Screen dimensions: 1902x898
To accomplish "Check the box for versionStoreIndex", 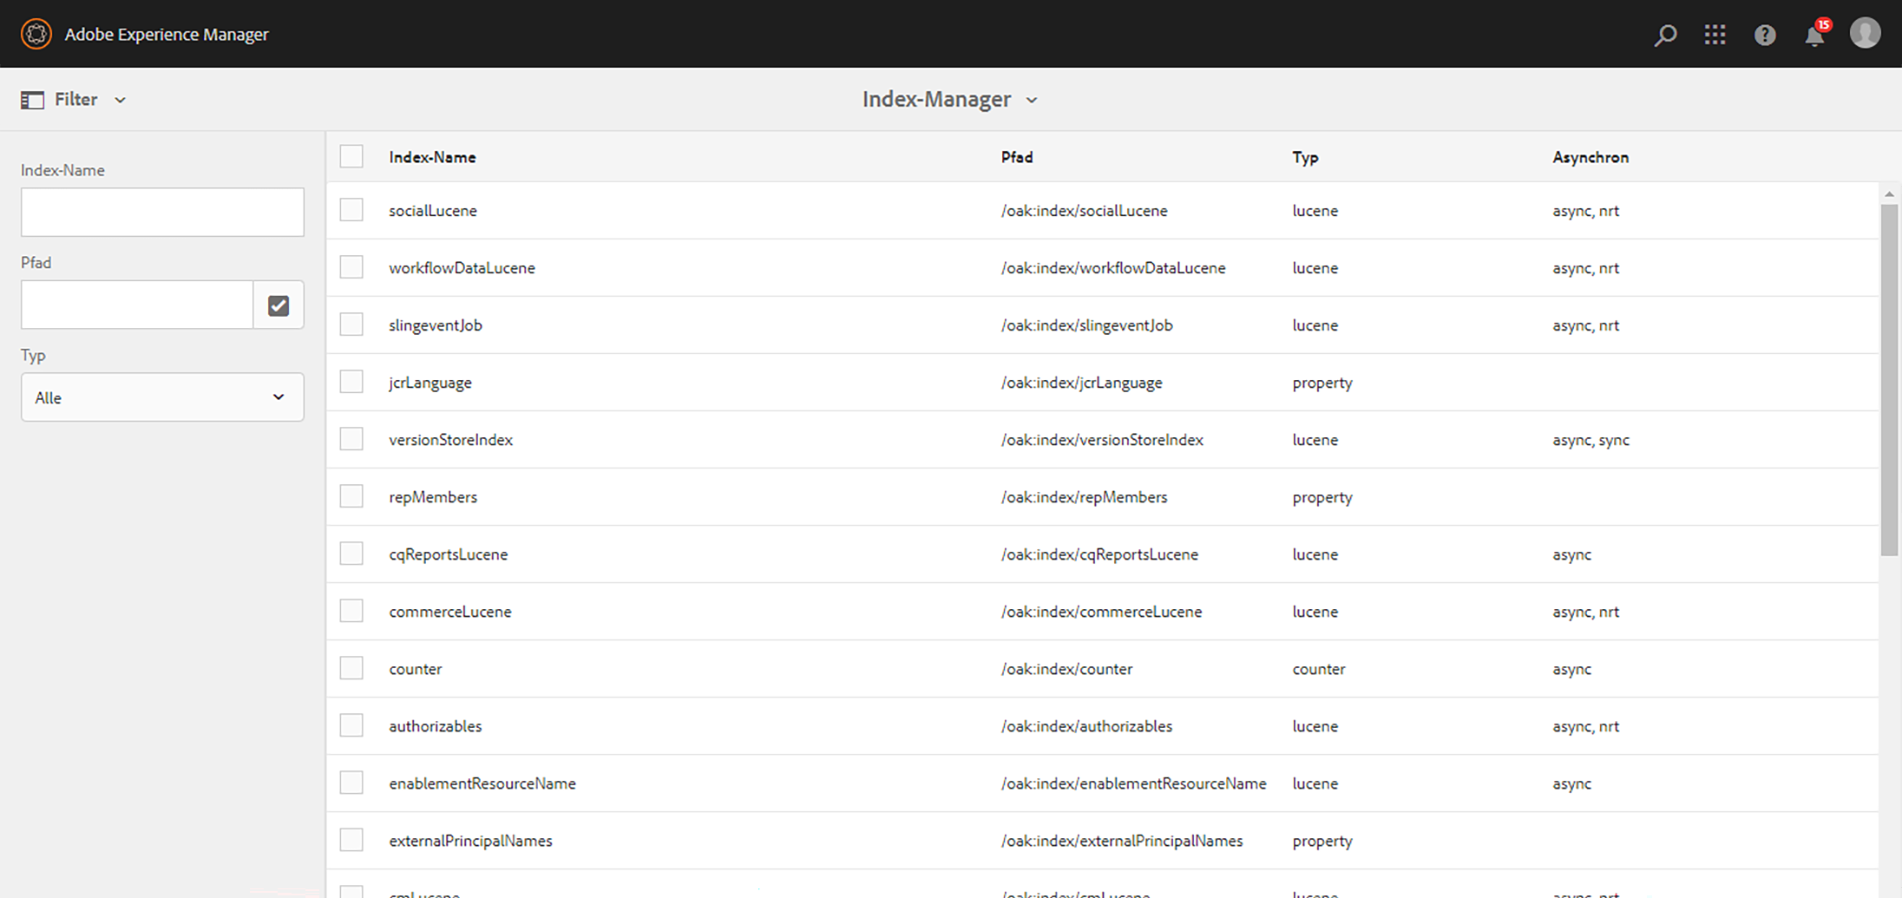I will pyautogui.click(x=351, y=439).
